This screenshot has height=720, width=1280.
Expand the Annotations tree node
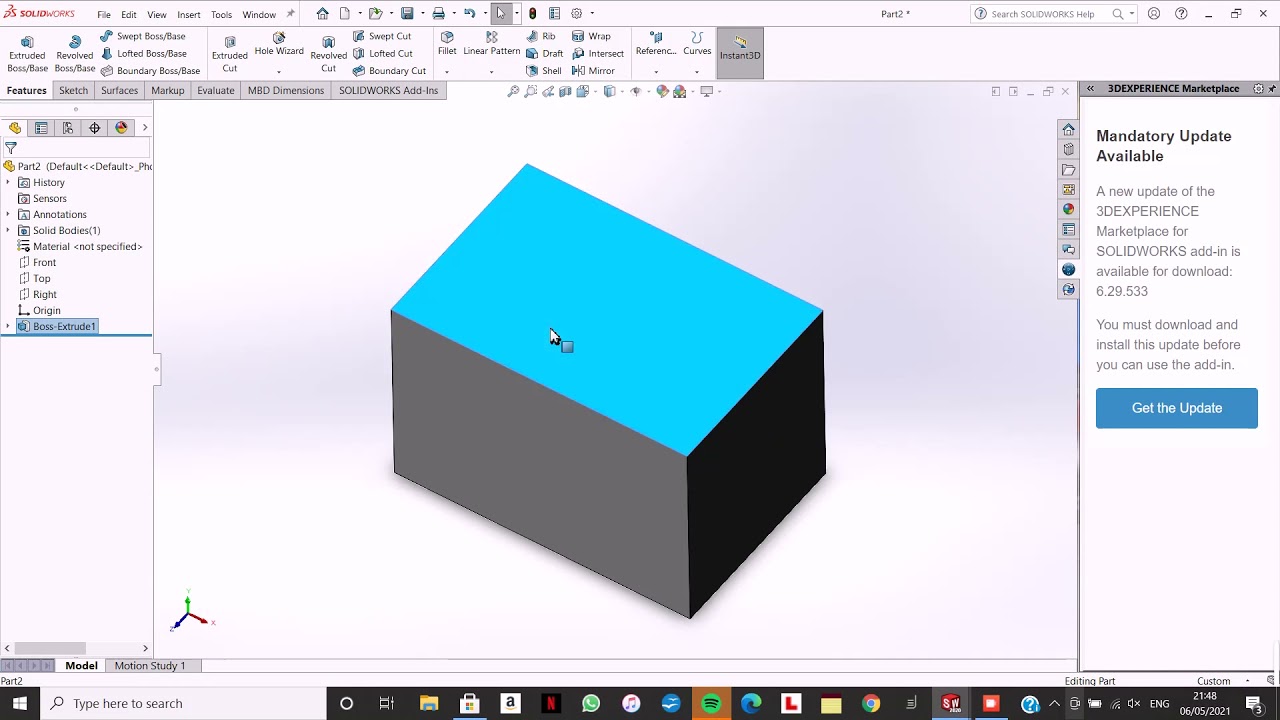pos(8,214)
